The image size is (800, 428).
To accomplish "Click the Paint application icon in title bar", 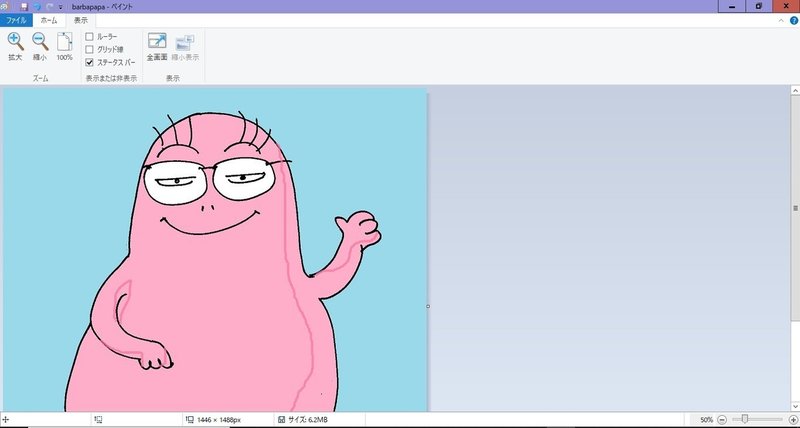I will pyautogui.click(x=4, y=7).
